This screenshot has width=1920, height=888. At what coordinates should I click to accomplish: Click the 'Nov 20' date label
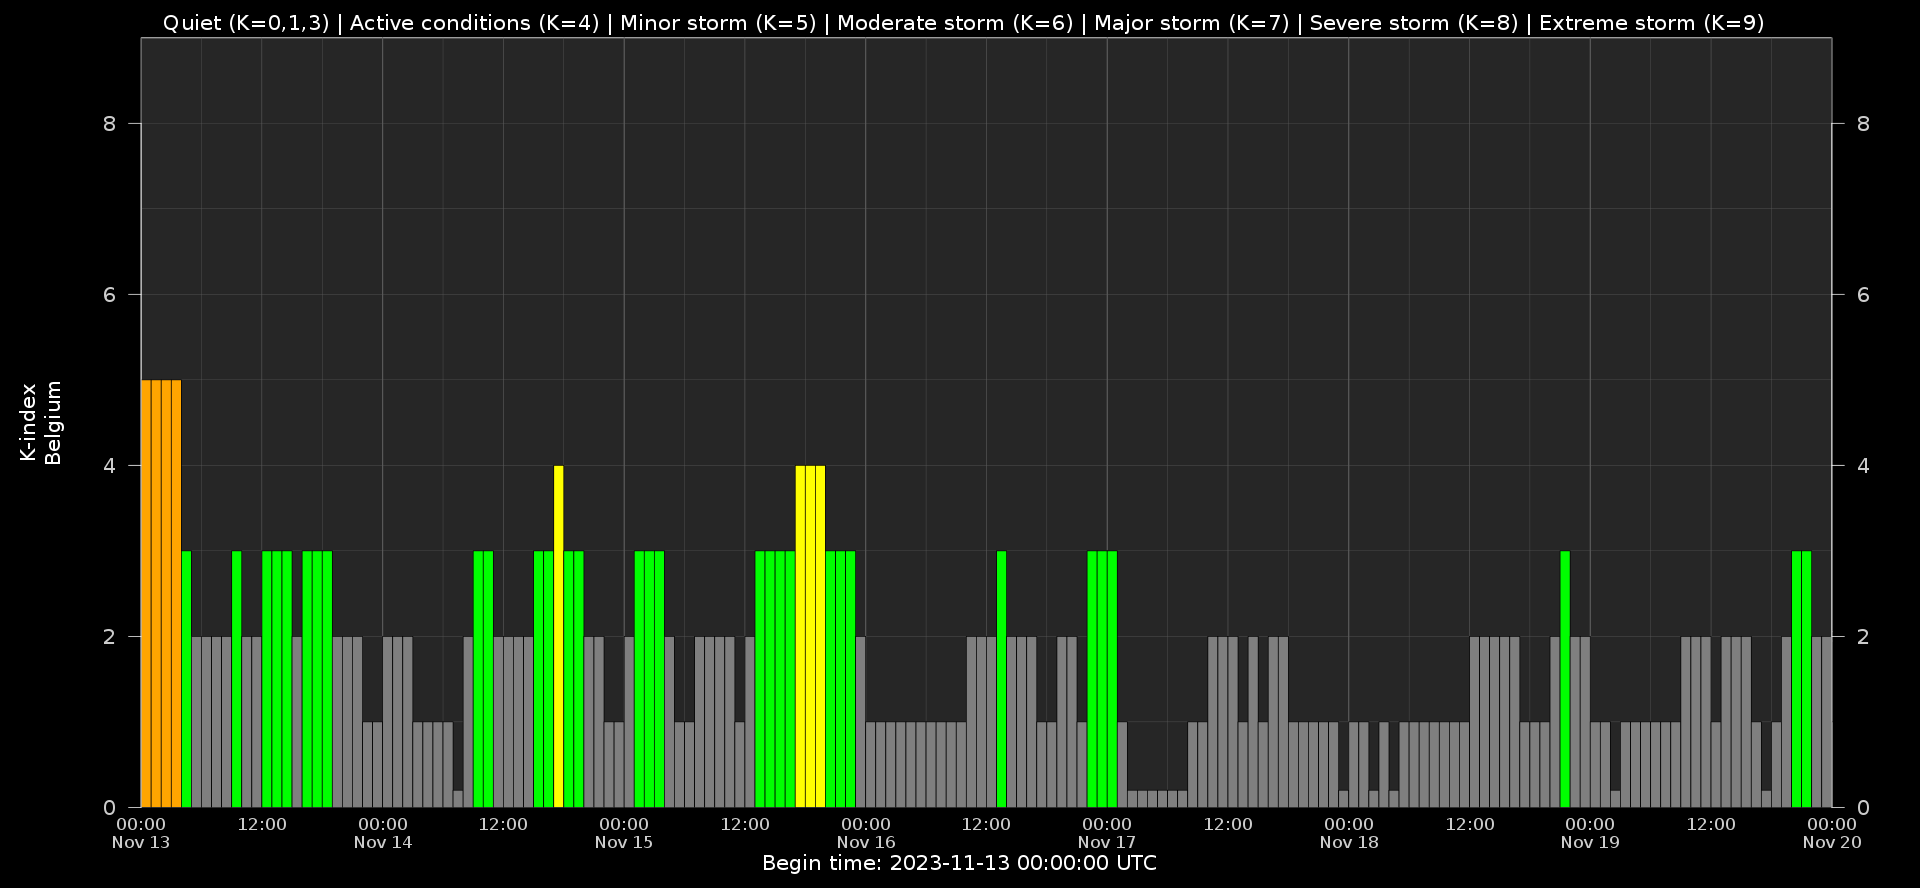pos(1832,842)
